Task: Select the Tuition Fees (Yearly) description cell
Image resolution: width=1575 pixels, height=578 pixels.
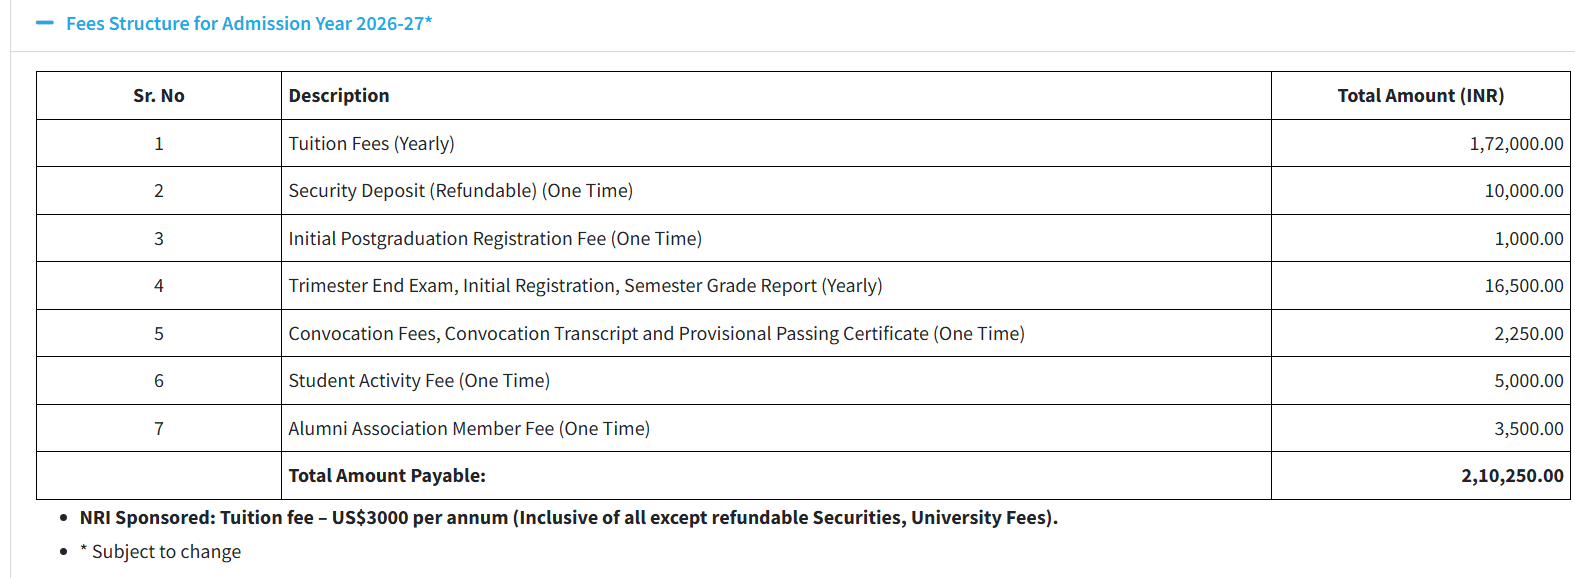Action: (371, 144)
